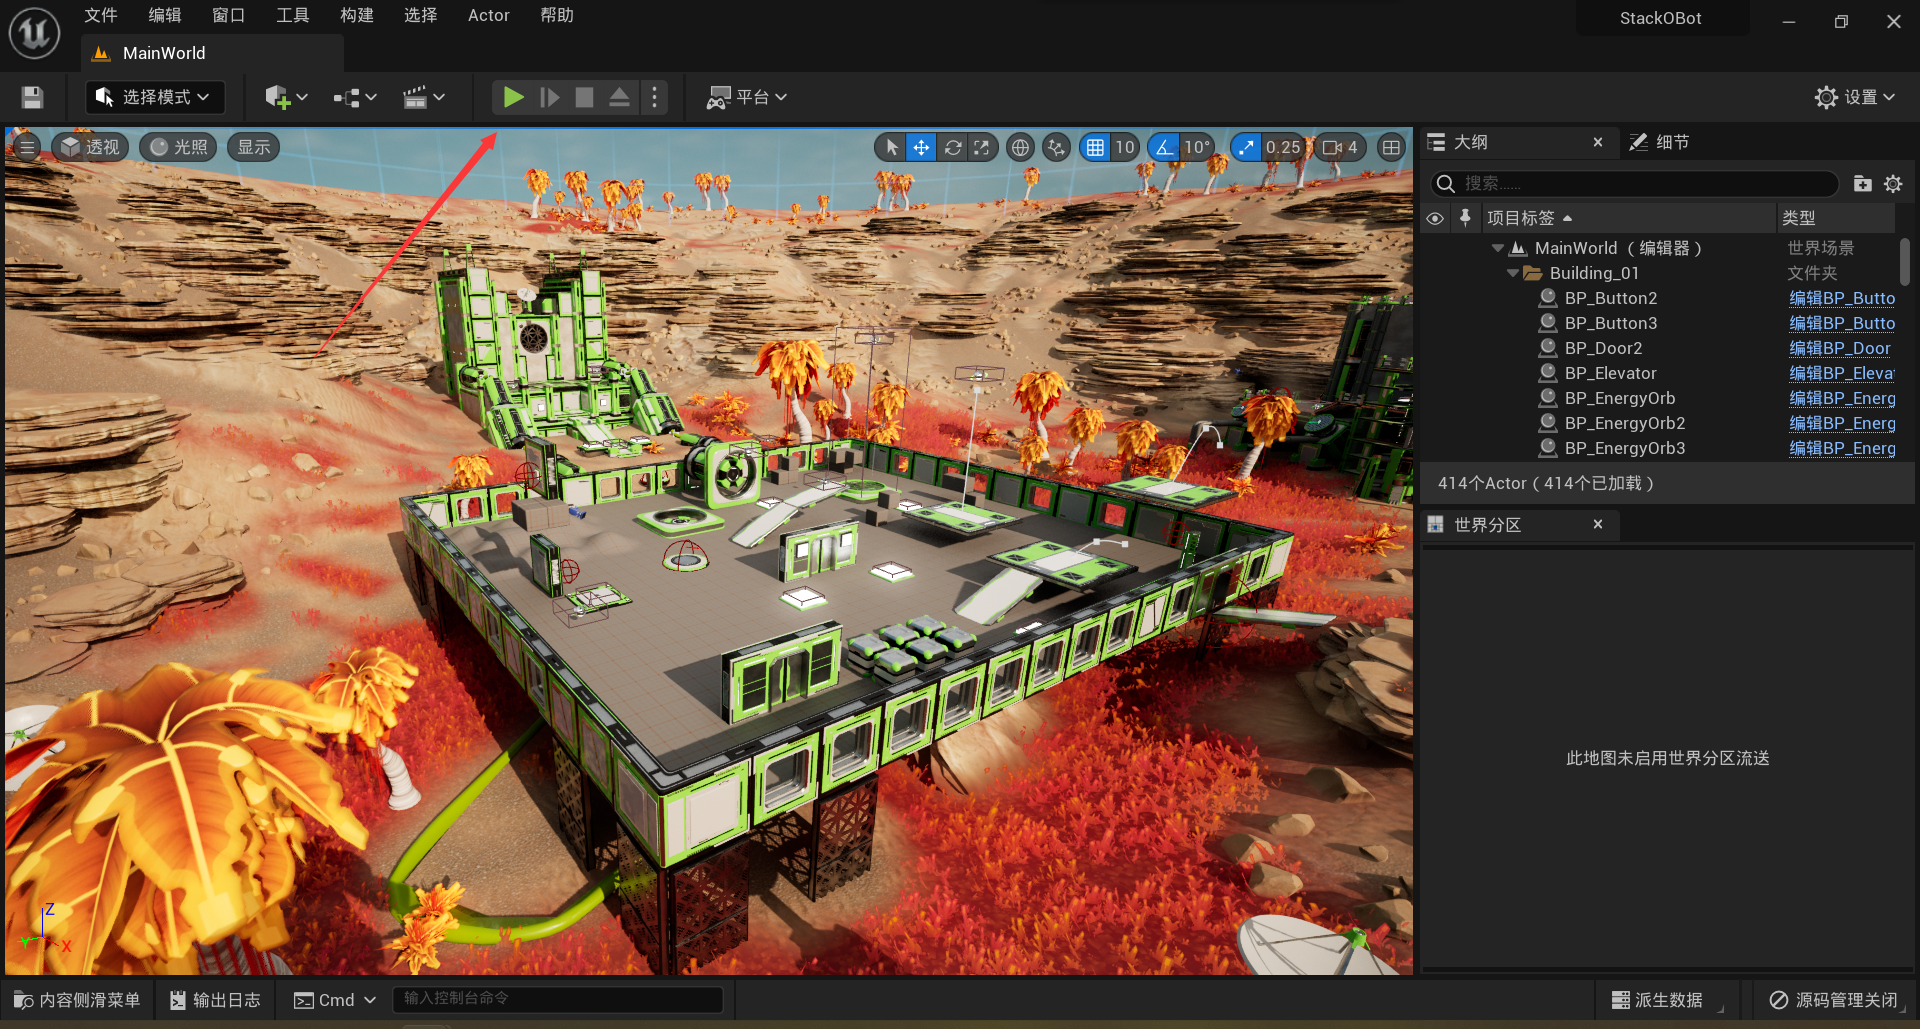This screenshot has height=1029, width=1920.
Task: Collapse the MainWorld tree node
Action: coord(1498,248)
